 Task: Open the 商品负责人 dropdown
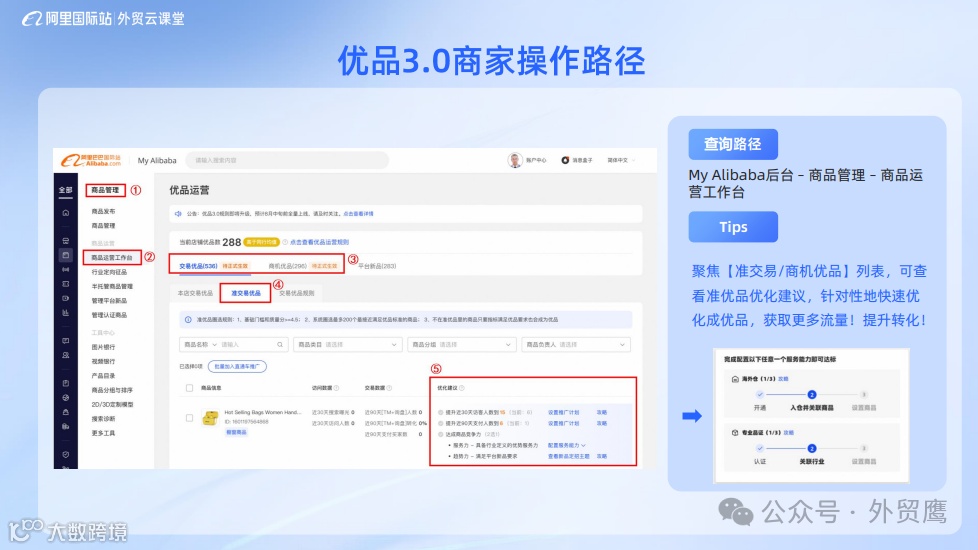[x=576, y=344]
